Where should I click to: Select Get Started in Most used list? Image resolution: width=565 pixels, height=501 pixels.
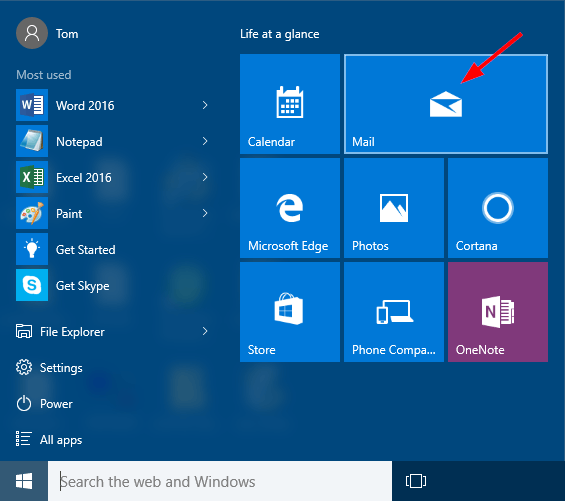click(112, 249)
